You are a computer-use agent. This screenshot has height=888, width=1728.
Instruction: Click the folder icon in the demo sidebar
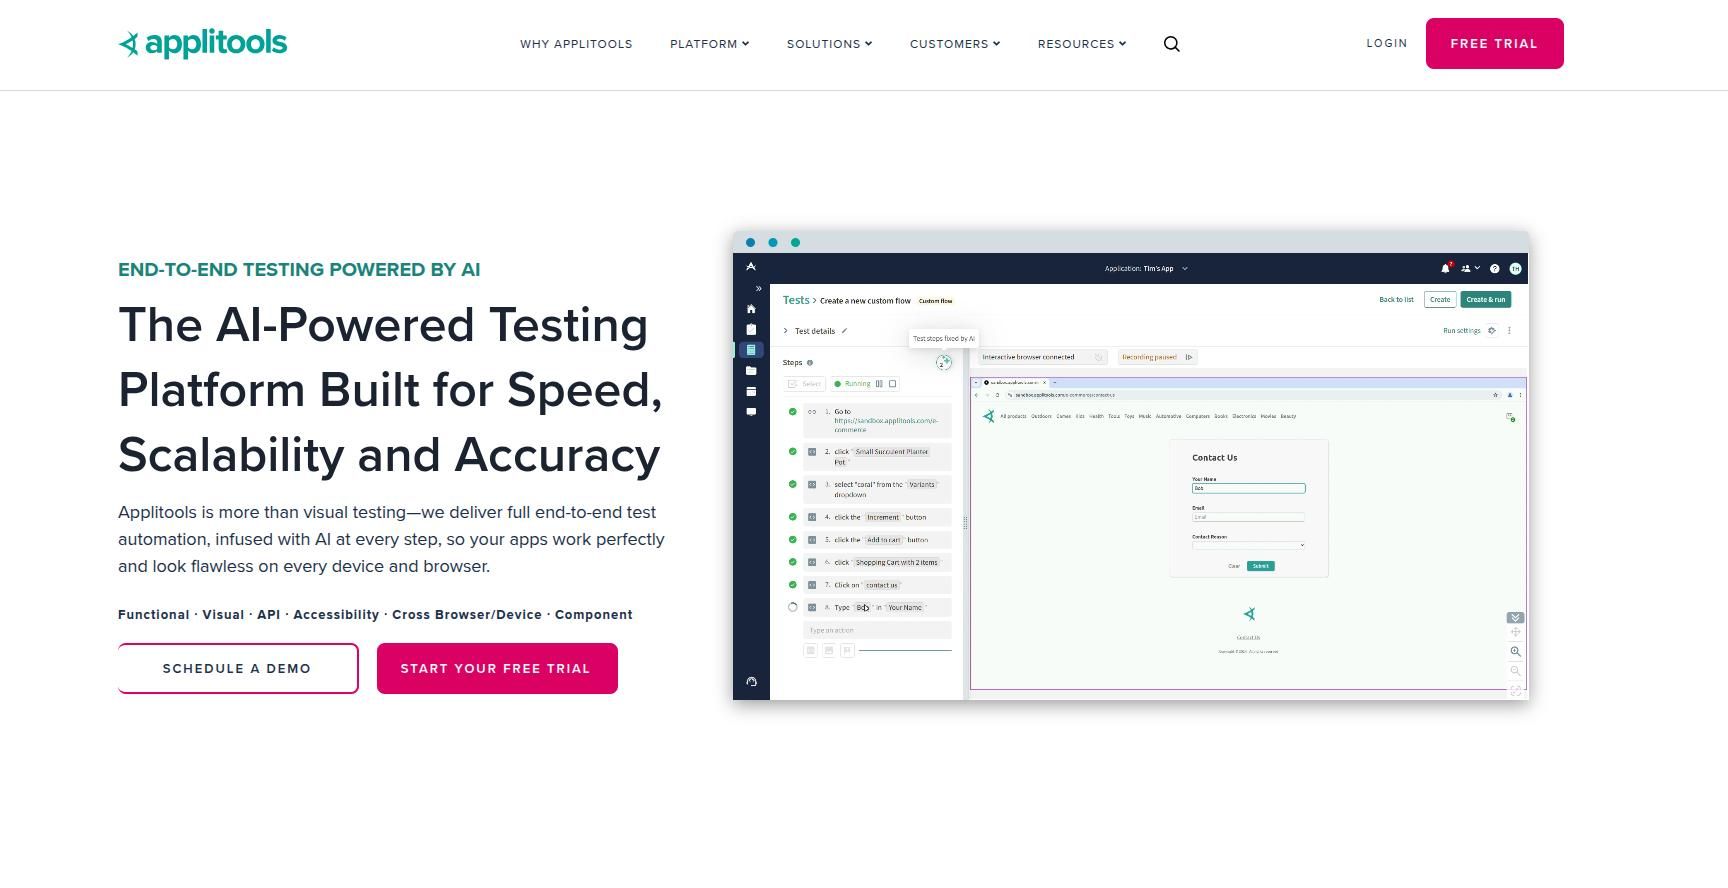(x=751, y=371)
